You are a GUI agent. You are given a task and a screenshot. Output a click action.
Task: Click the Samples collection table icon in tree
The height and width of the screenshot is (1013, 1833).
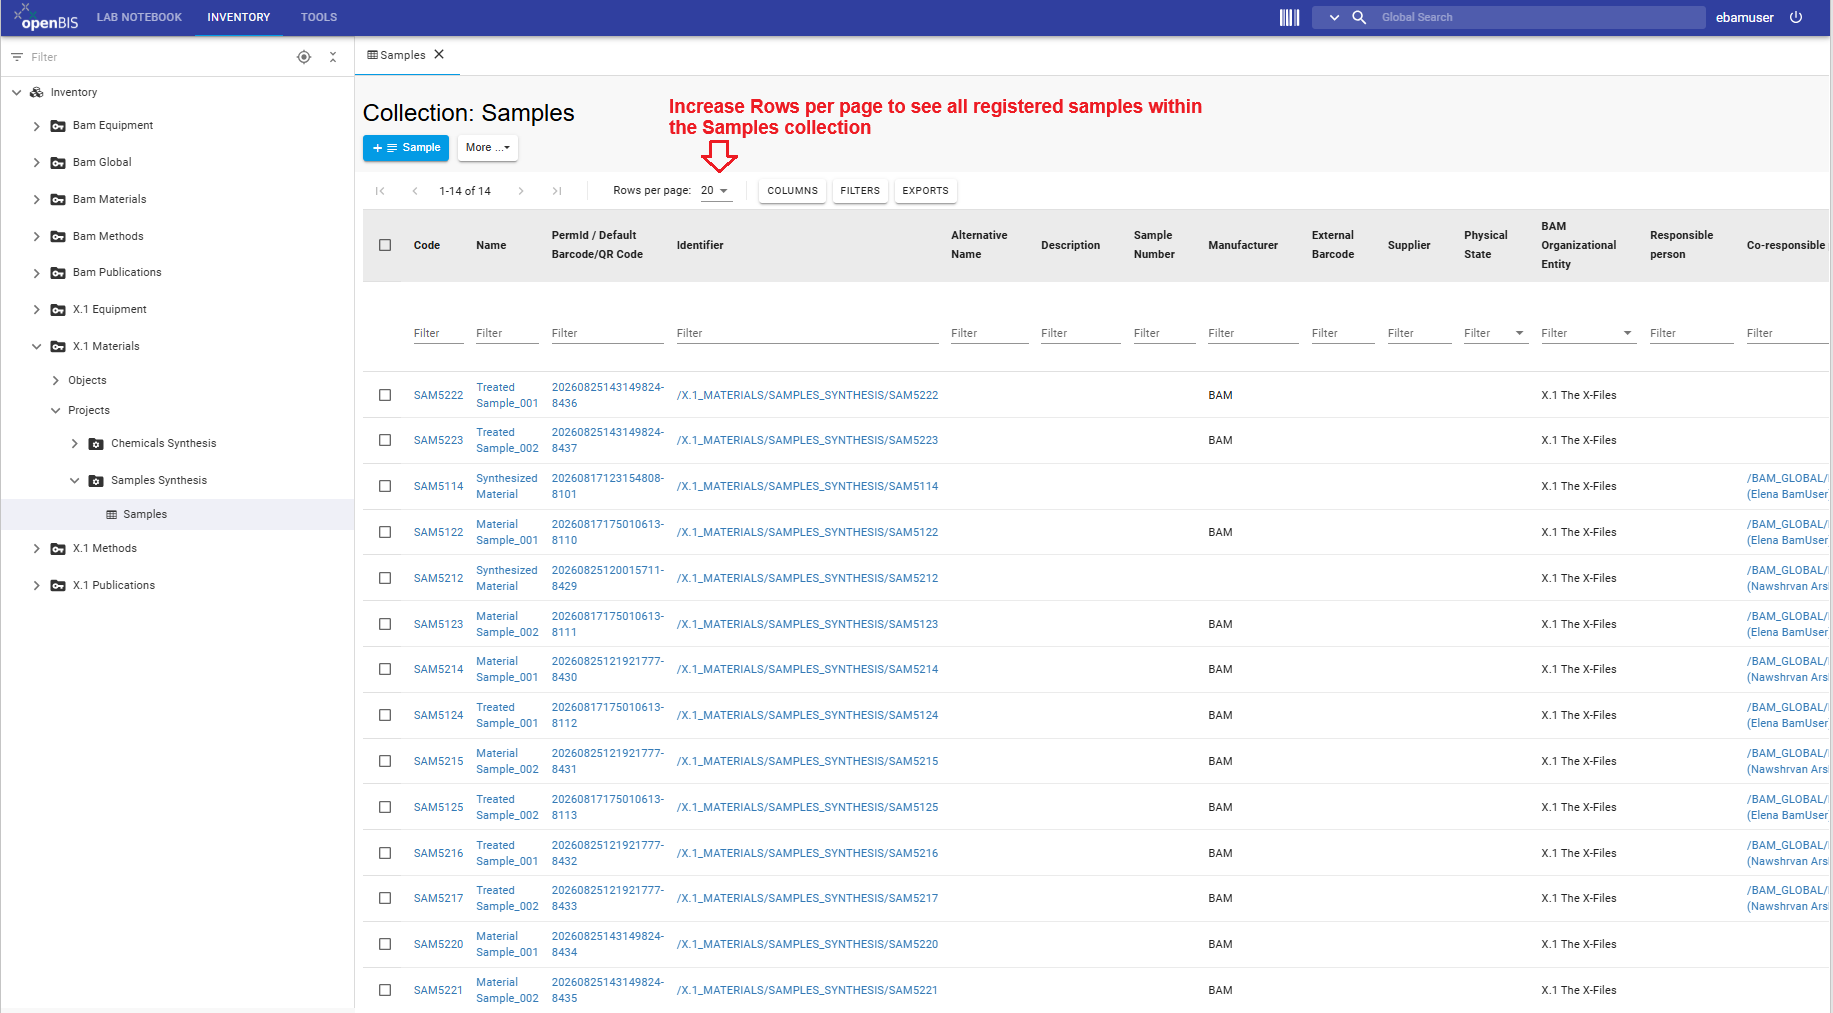112,515
